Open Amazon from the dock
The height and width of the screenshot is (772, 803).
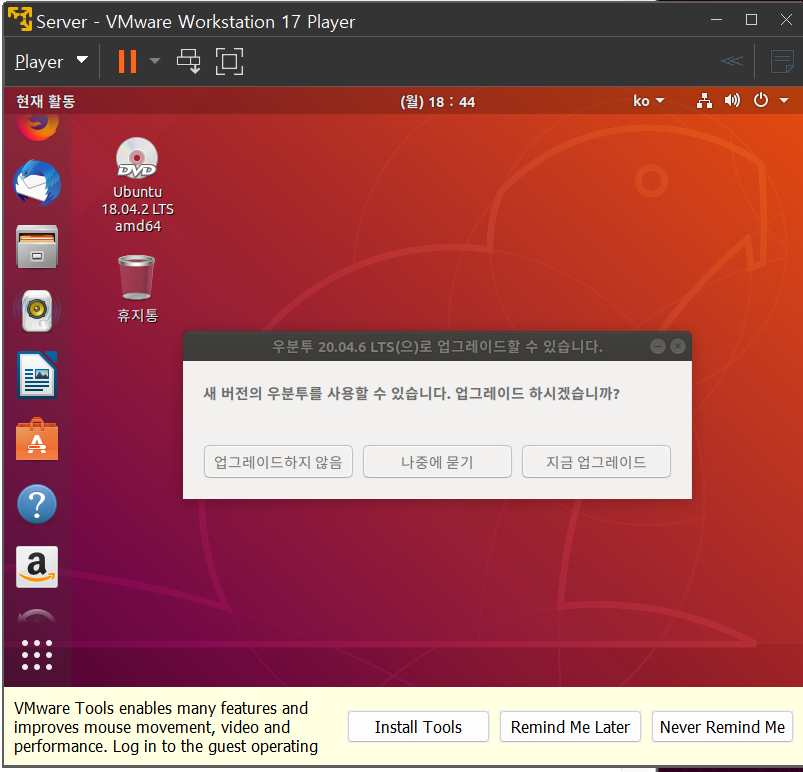[37, 567]
